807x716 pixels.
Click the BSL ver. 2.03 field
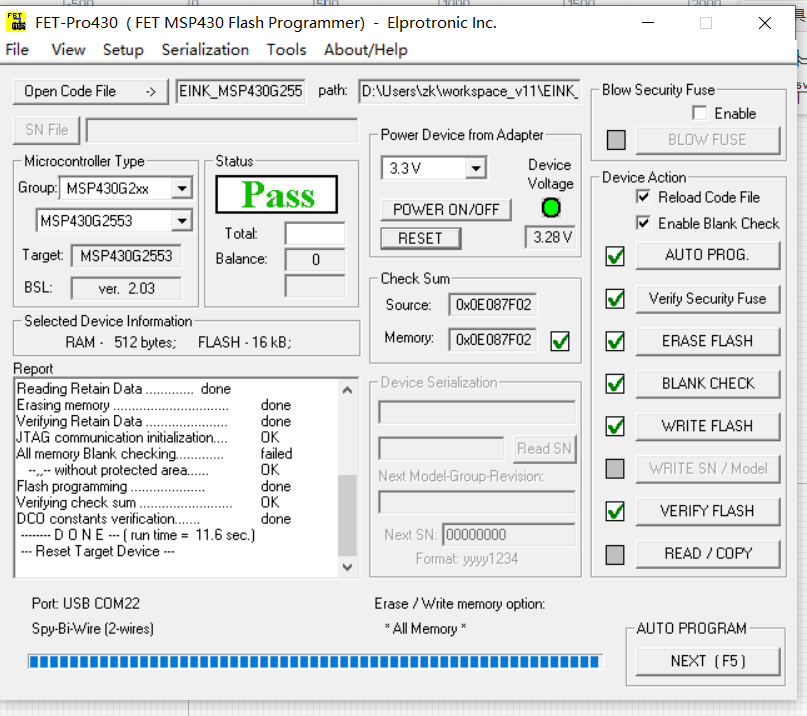coord(126,289)
